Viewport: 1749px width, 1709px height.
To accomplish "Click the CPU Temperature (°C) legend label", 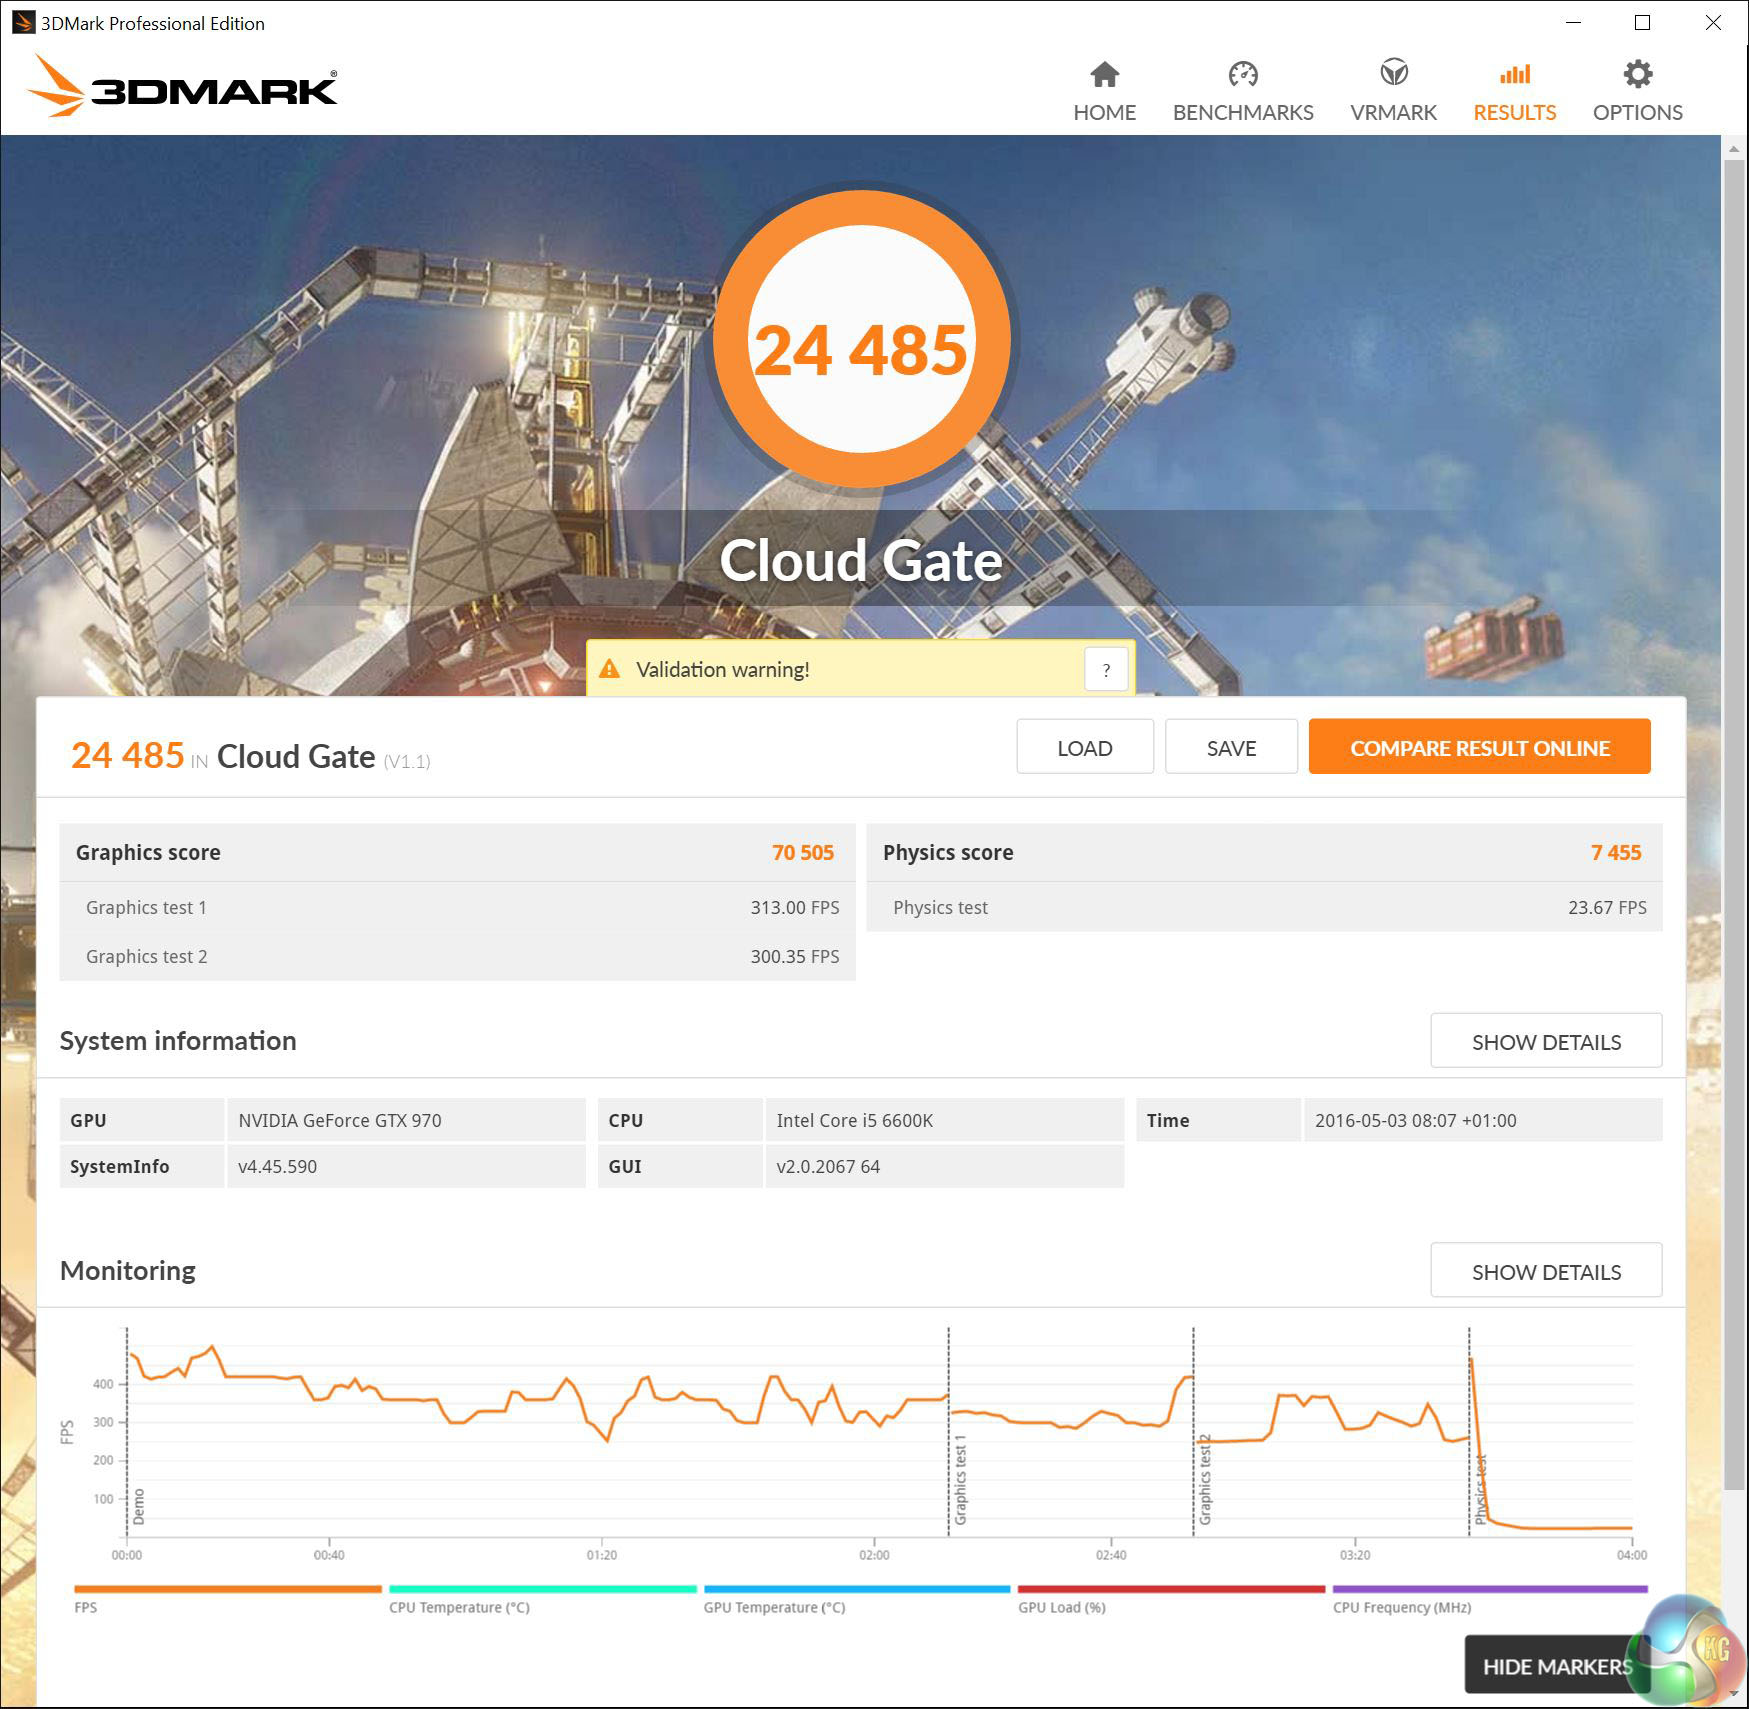I will point(460,1607).
